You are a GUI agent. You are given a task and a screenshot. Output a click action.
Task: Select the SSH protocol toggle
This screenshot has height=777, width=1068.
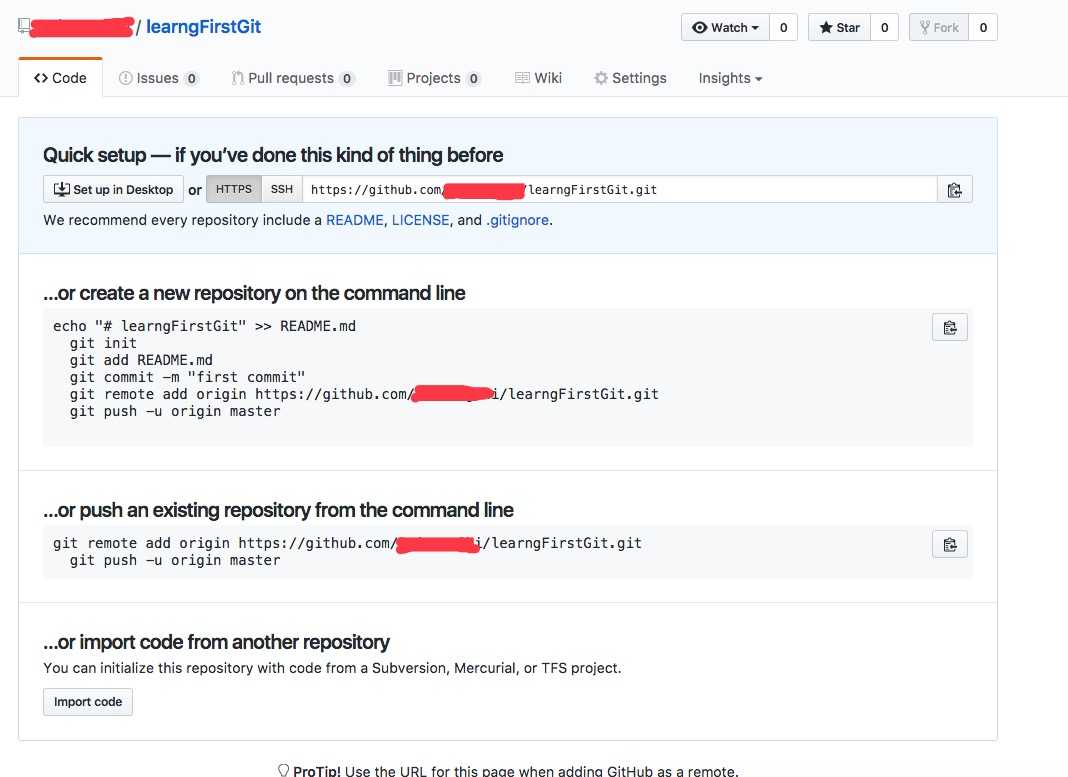[282, 189]
